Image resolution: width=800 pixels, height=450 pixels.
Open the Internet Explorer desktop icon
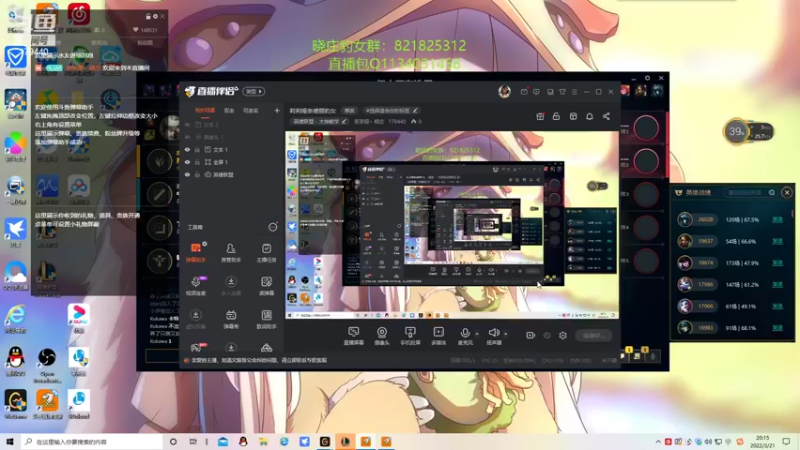coord(15,319)
